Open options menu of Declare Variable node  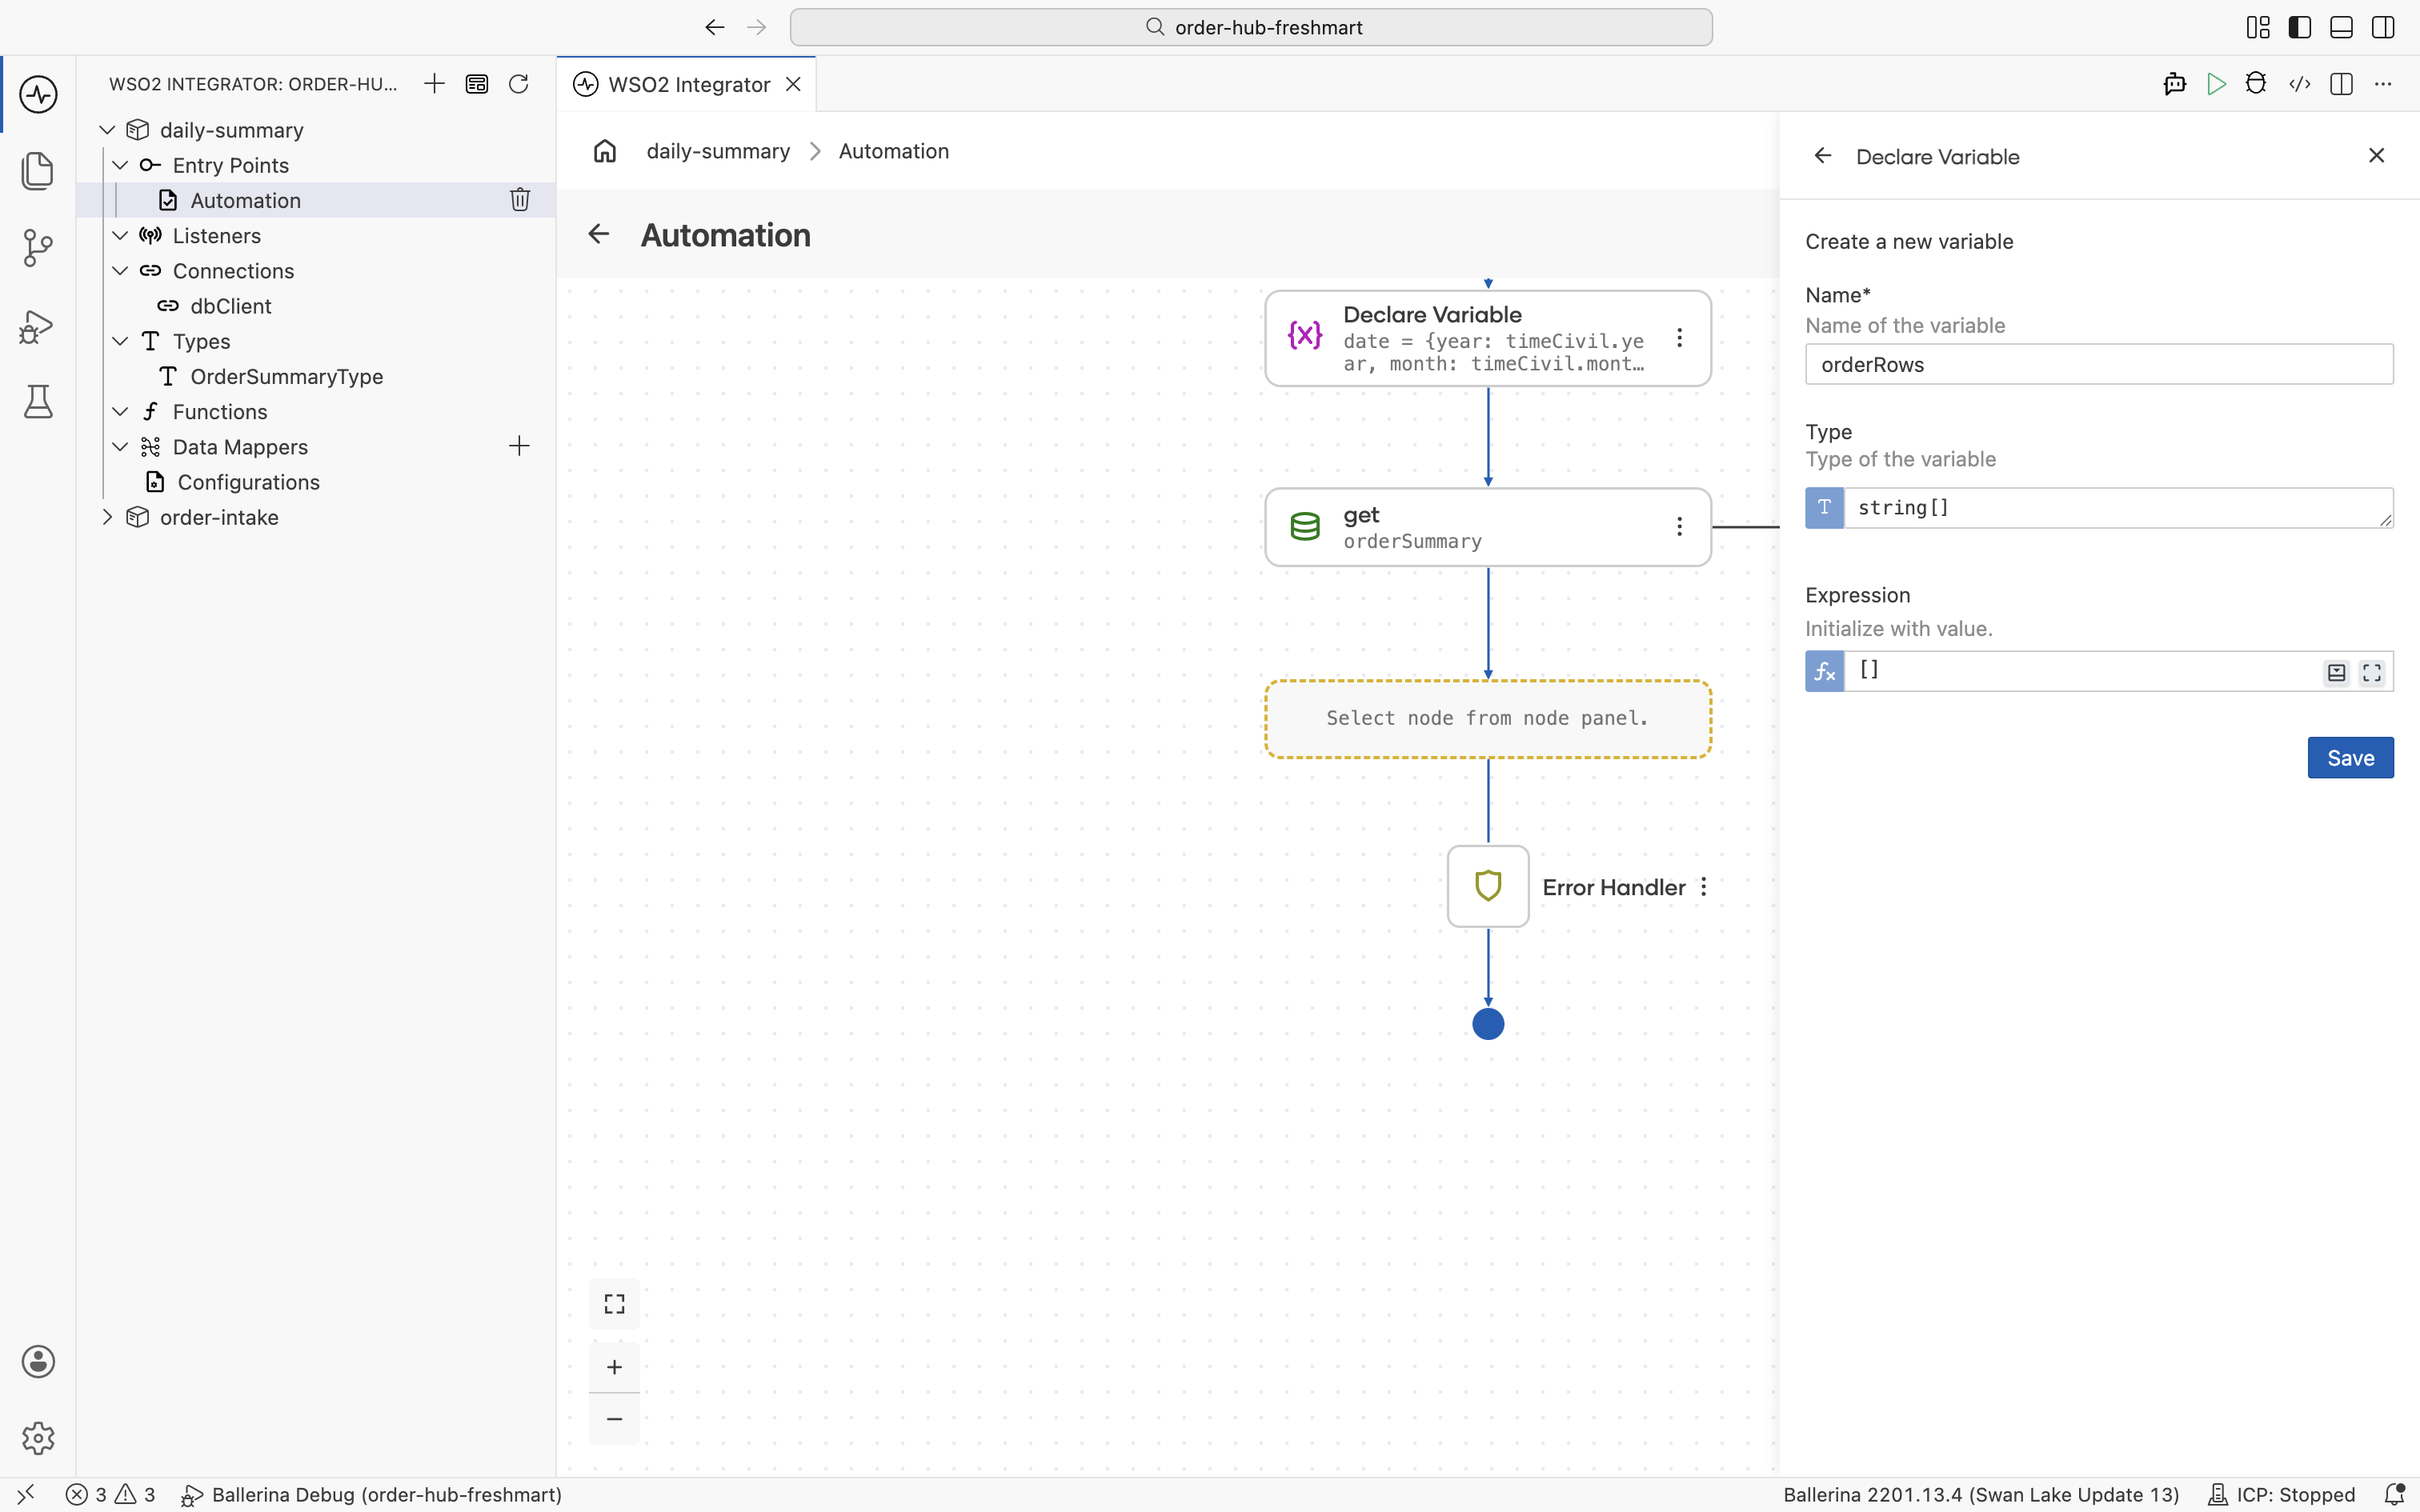[1679, 338]
